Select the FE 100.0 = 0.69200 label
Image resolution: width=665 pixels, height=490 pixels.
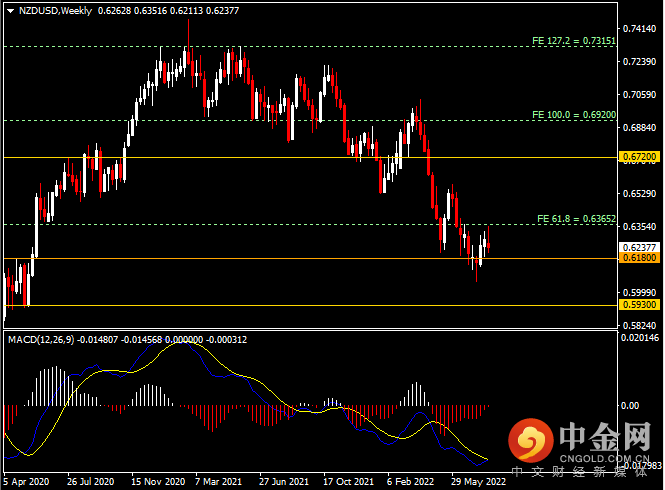tap(574, 115)
